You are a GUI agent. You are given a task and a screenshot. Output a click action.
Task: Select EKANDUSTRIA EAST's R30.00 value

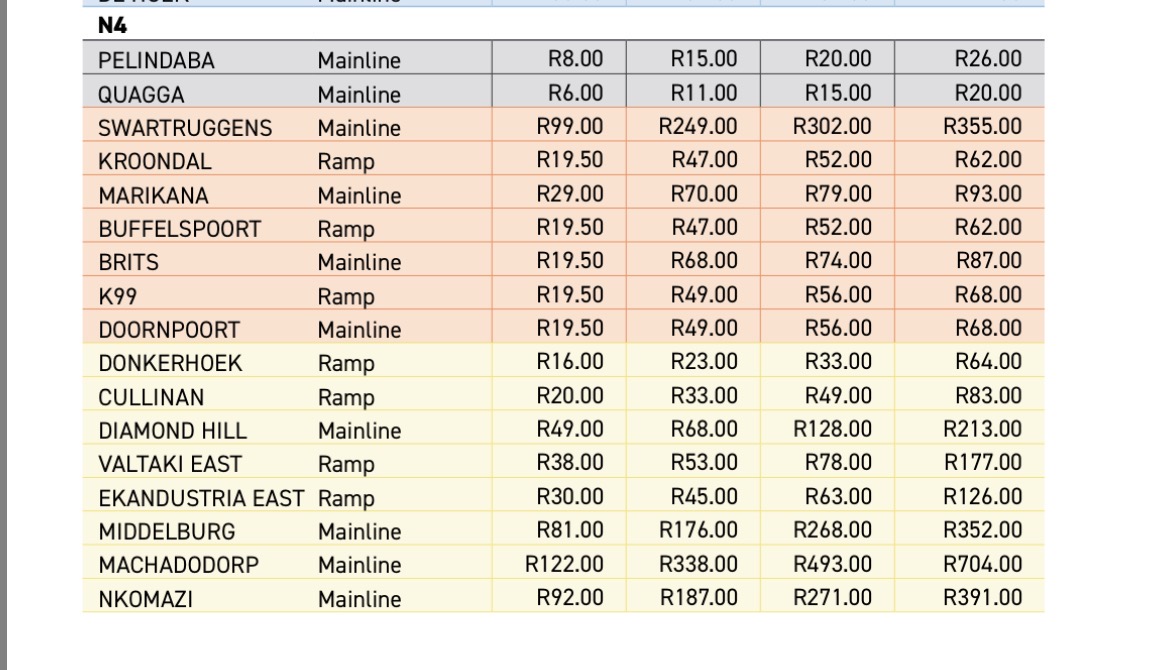(x=569, y=496)
